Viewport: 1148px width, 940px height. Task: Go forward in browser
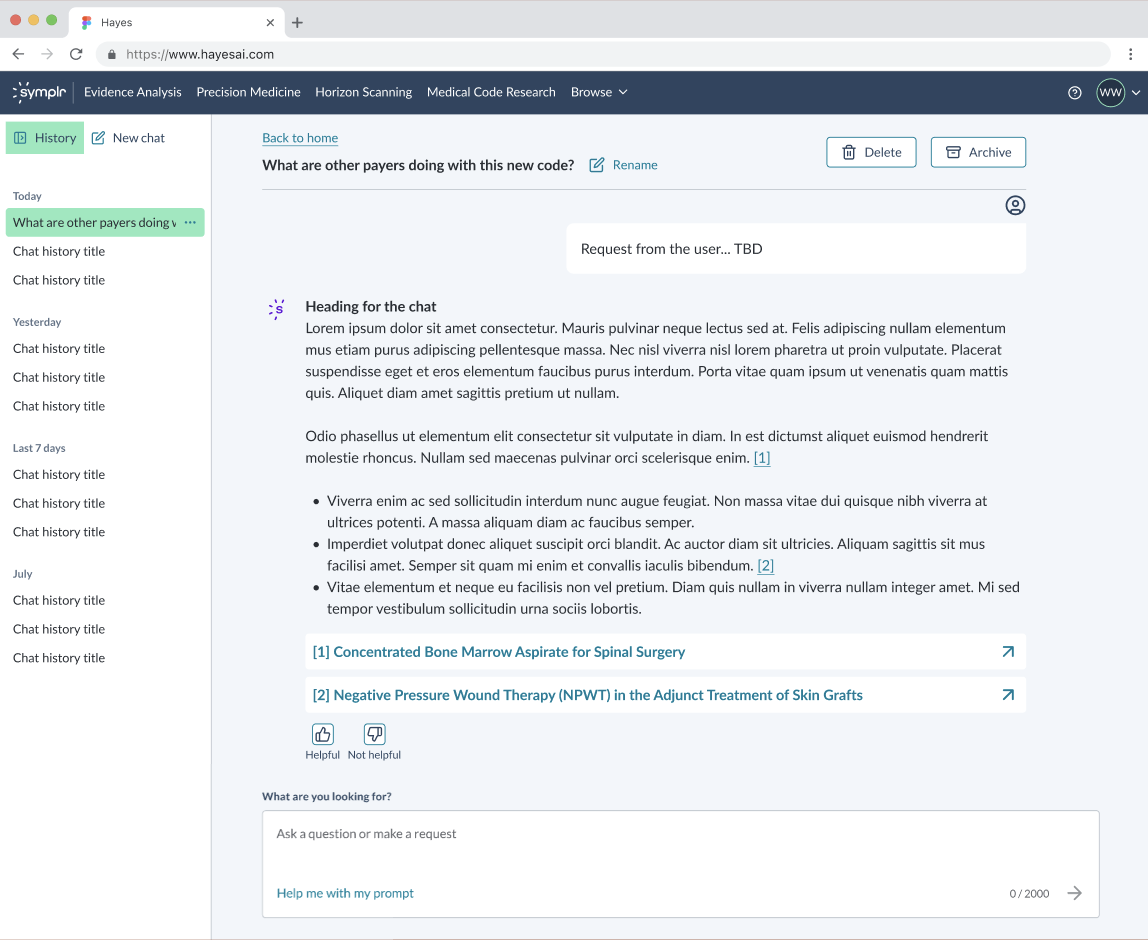pos(47,54)
